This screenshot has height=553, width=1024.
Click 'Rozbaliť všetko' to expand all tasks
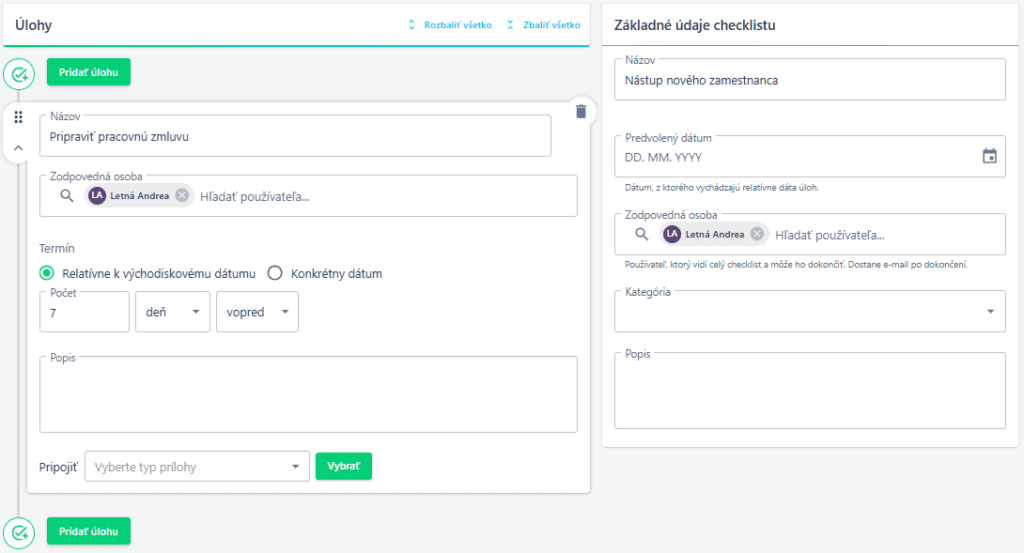[449, 25]
